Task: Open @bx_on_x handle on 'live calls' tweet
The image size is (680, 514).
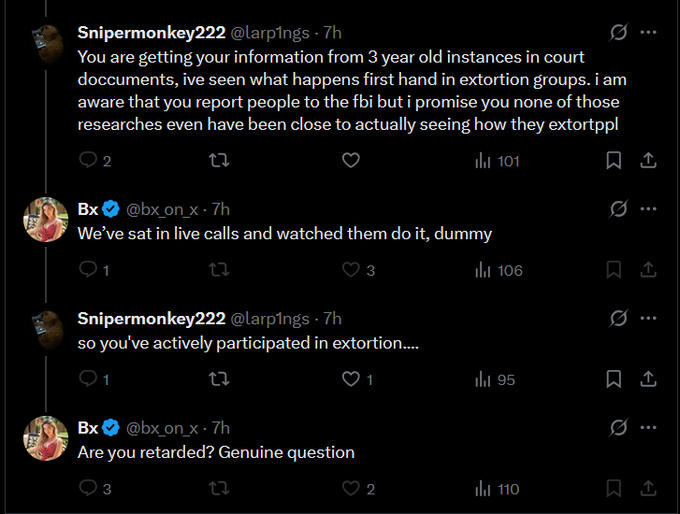Action: (162, 209)
